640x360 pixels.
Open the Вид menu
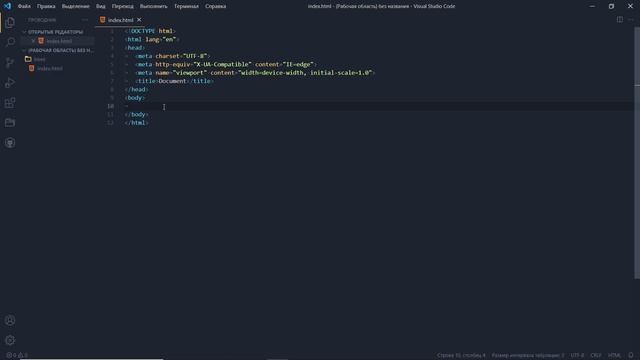point(100,6)
